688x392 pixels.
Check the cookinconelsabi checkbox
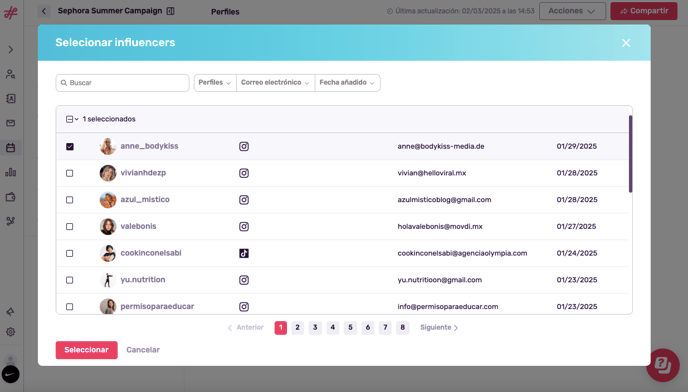(70, 253)
